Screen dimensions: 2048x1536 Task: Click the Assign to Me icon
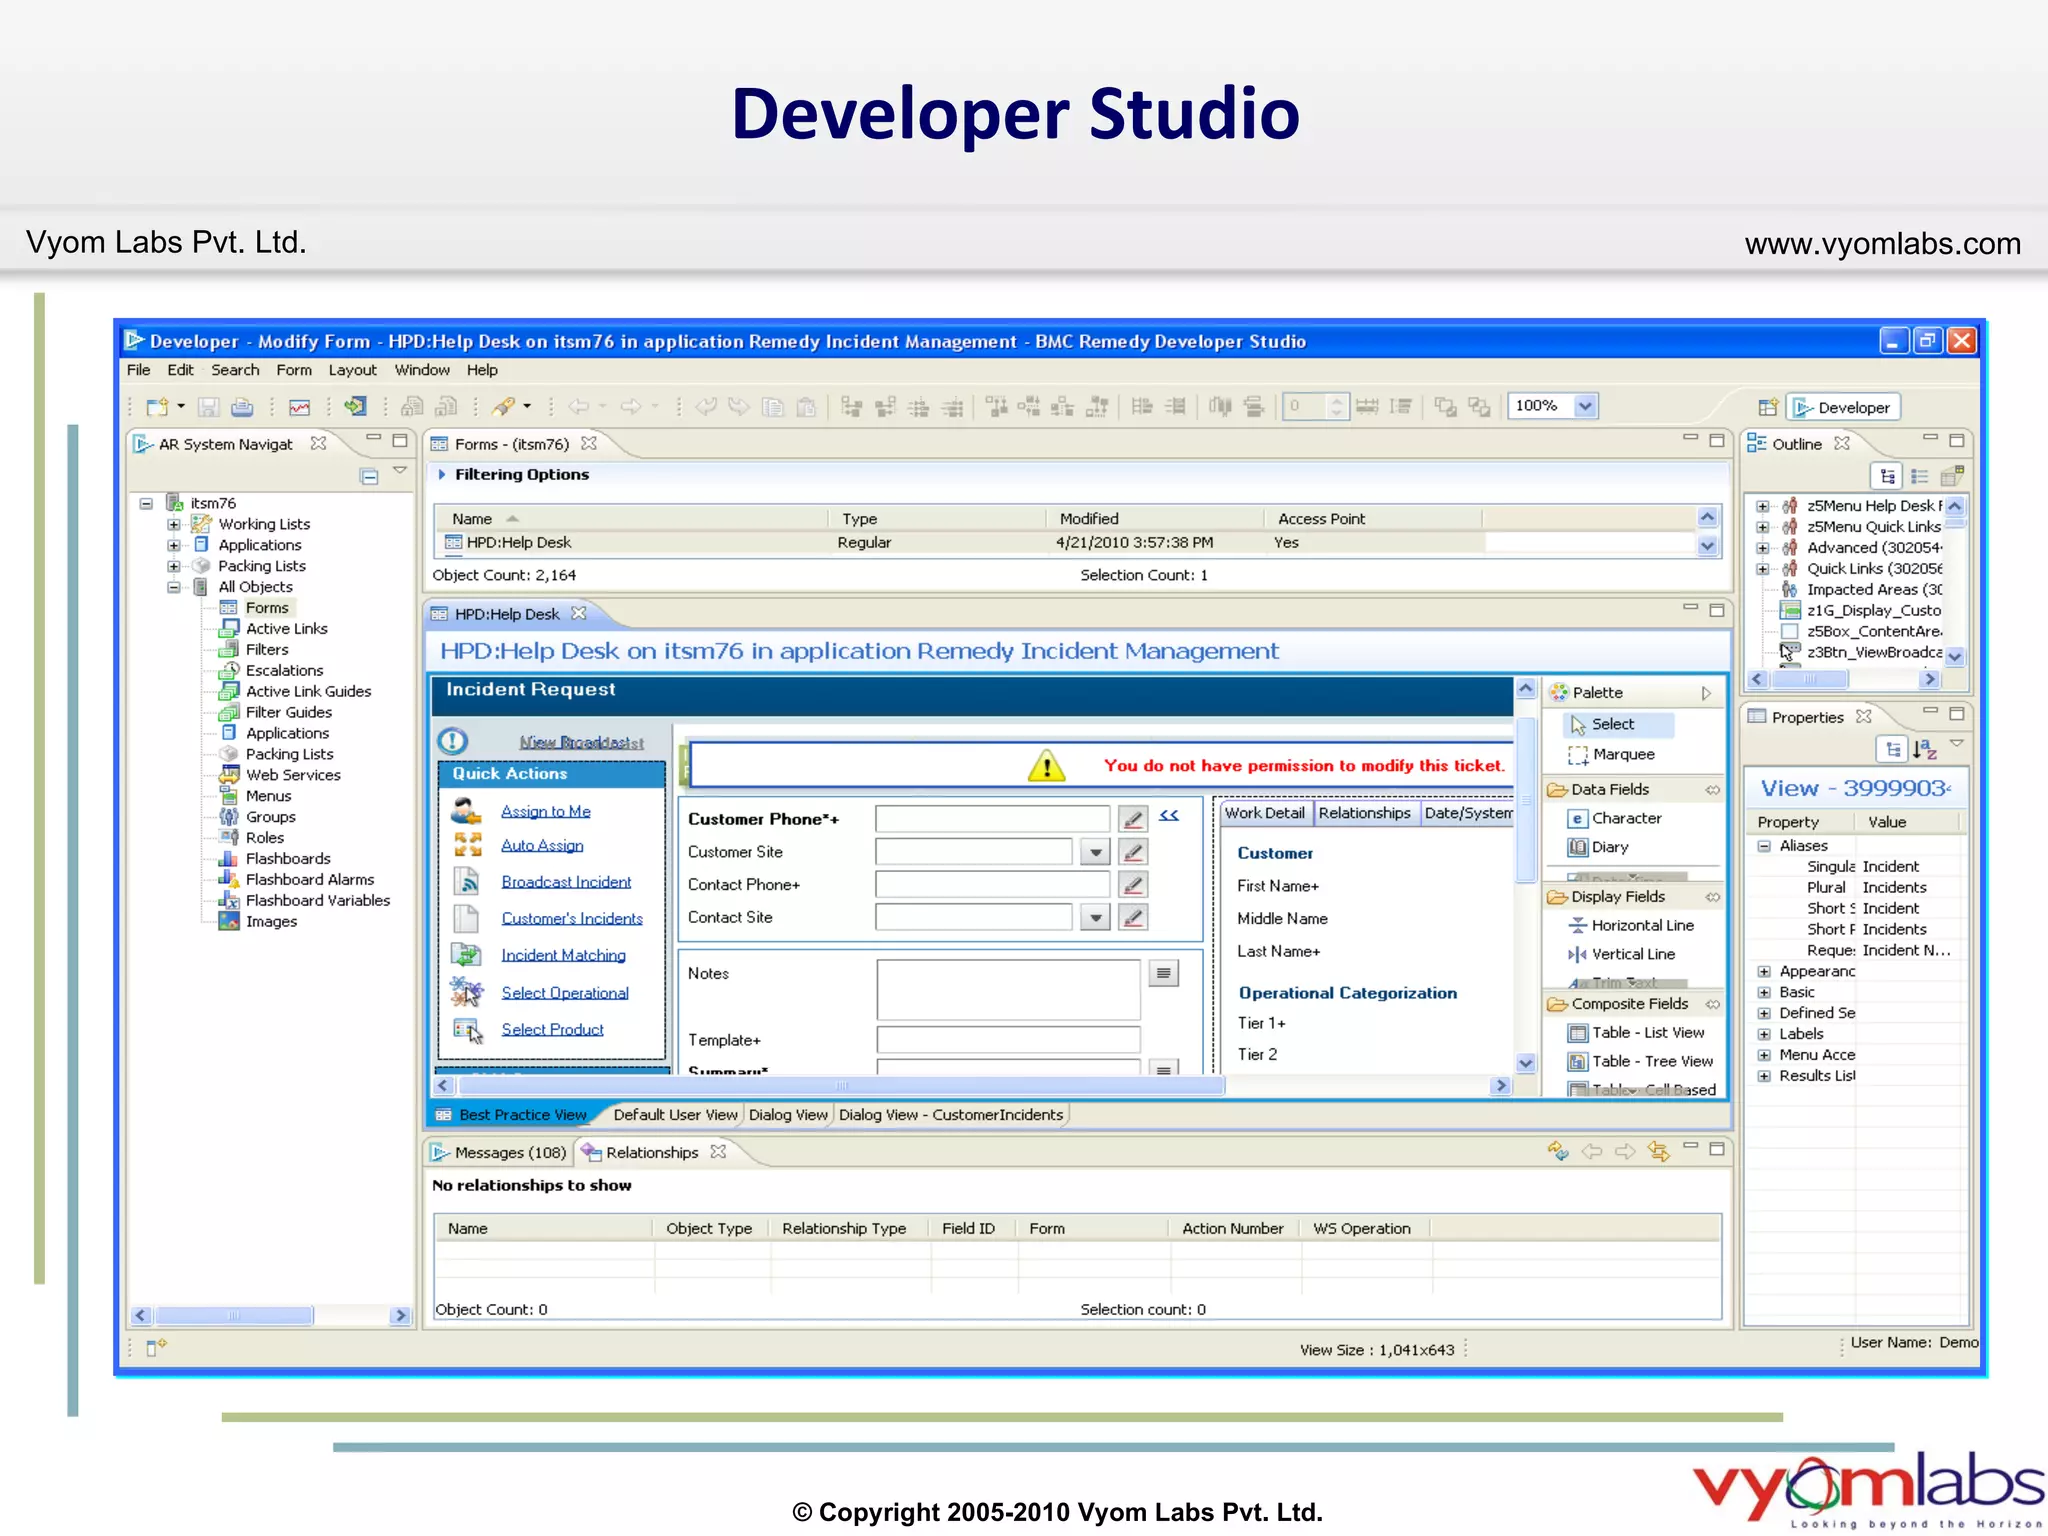(x=467, y=811)
